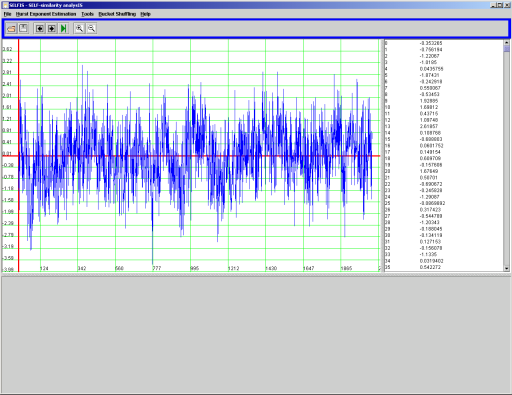Click the save floppy disk icon
This screenshot has height=395, width=512.
(x=23, y=29)
